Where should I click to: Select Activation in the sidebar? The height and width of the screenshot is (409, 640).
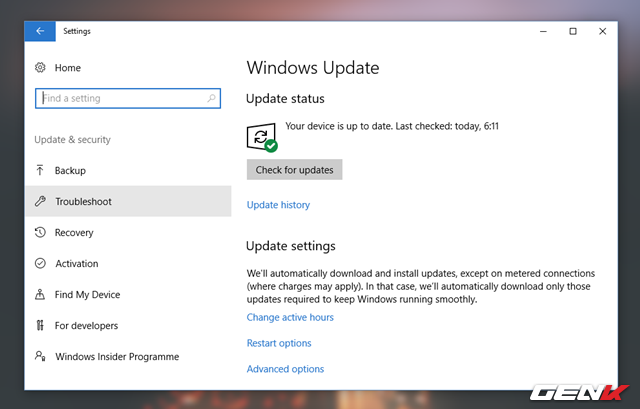(129, 263)
